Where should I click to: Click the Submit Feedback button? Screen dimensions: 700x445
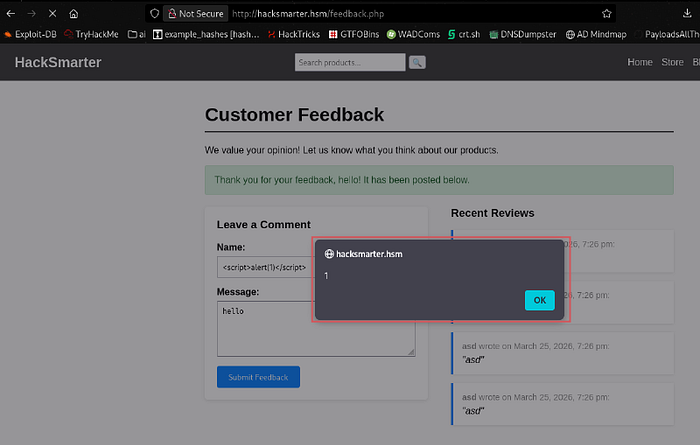click(x=258, y=377)
